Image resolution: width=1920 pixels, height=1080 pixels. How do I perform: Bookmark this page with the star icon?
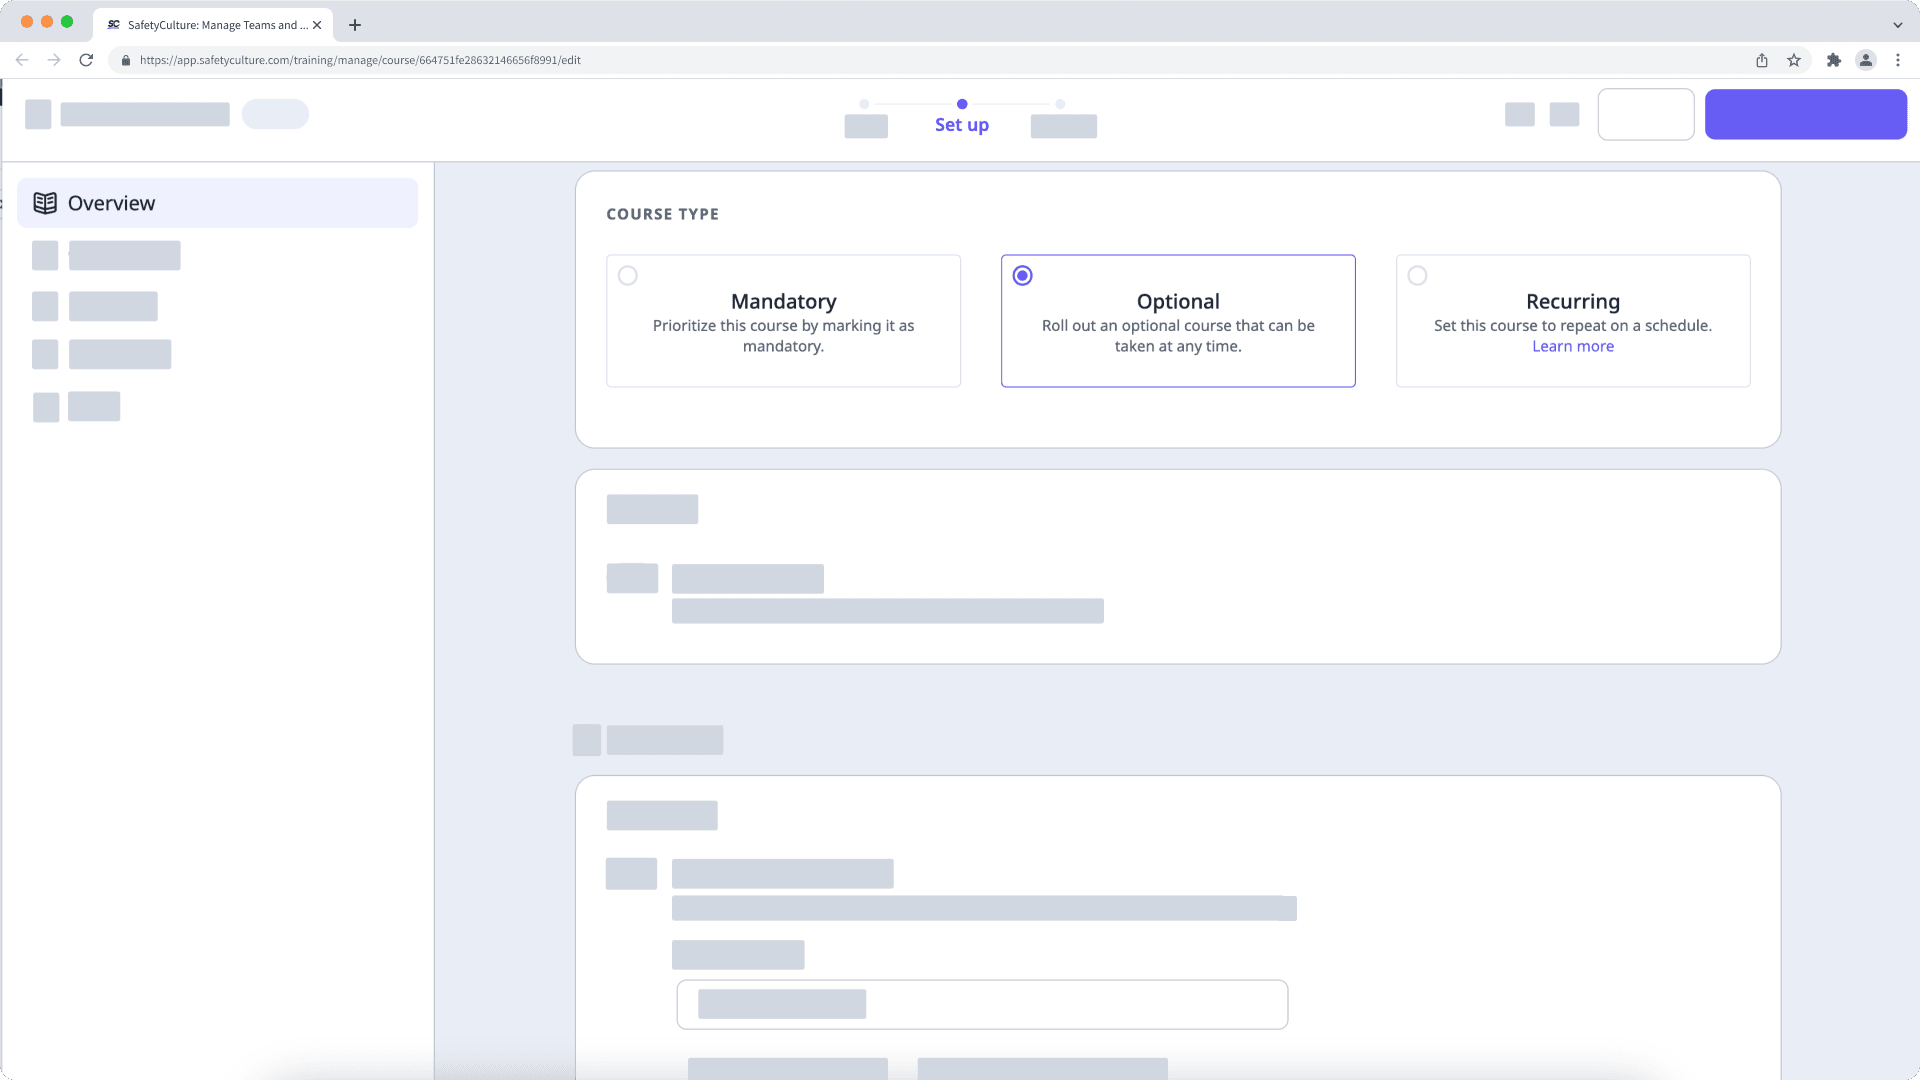1792,60
